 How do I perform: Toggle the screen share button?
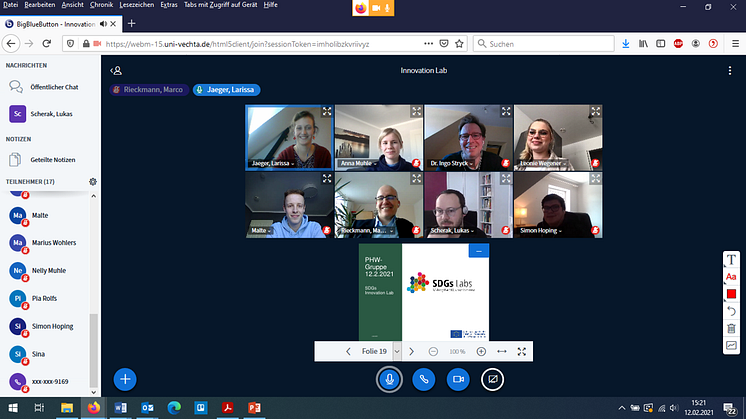(x=492, y=379)
